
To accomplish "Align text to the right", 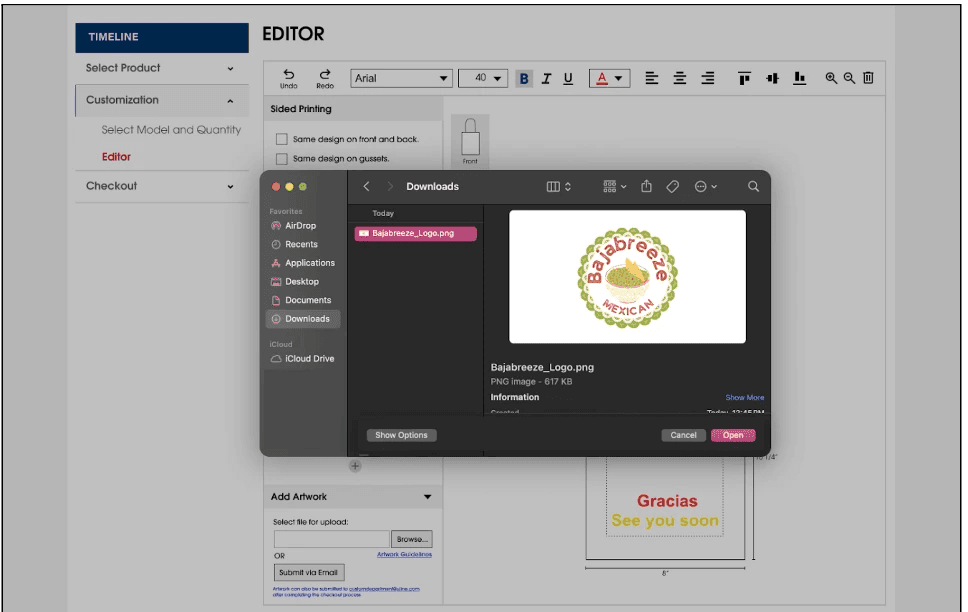I will tap(707, 78).
